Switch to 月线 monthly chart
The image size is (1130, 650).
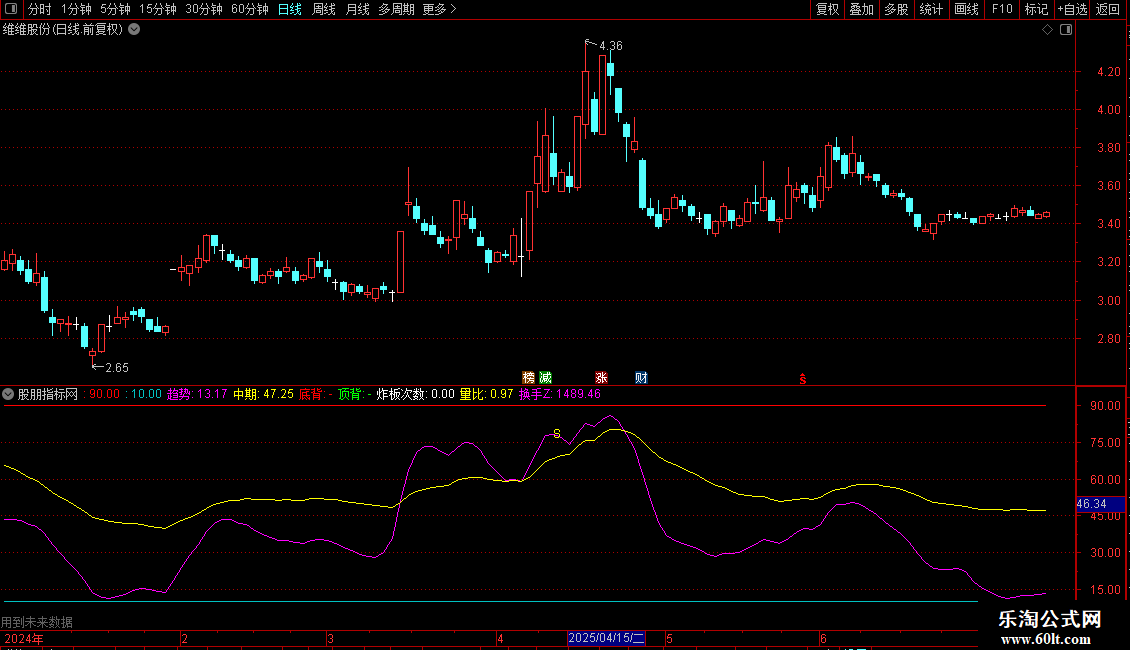(357, 9)
